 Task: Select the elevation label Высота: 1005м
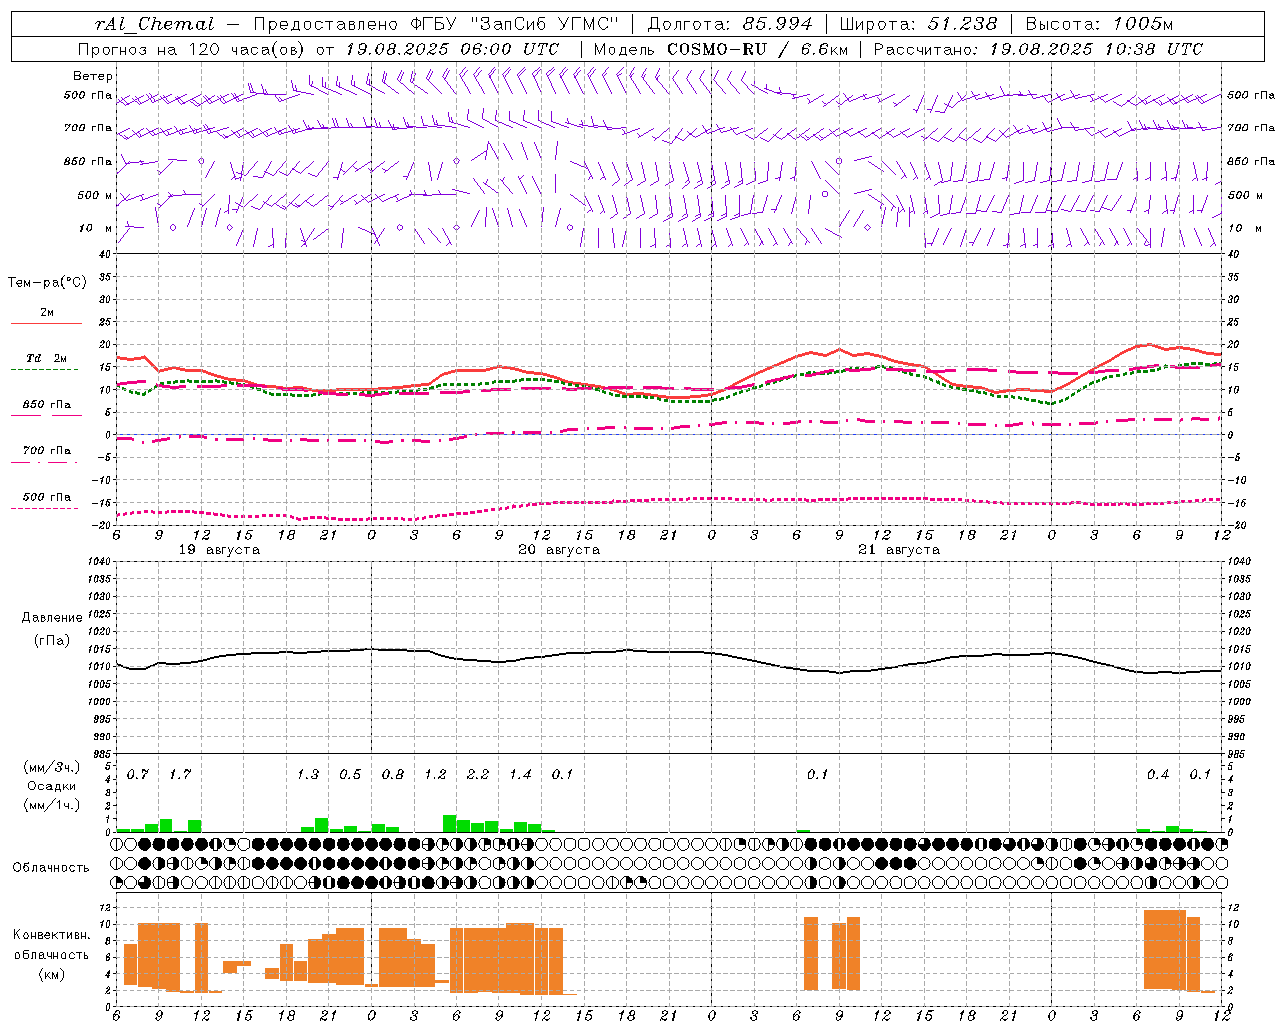pyautogui.click(x=1099, y=24)
